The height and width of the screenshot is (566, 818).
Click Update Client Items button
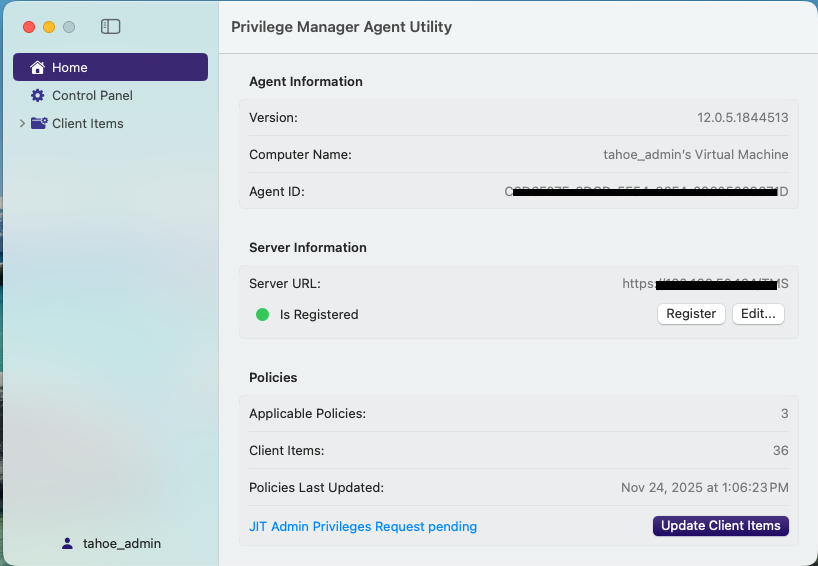click(720, 526)
